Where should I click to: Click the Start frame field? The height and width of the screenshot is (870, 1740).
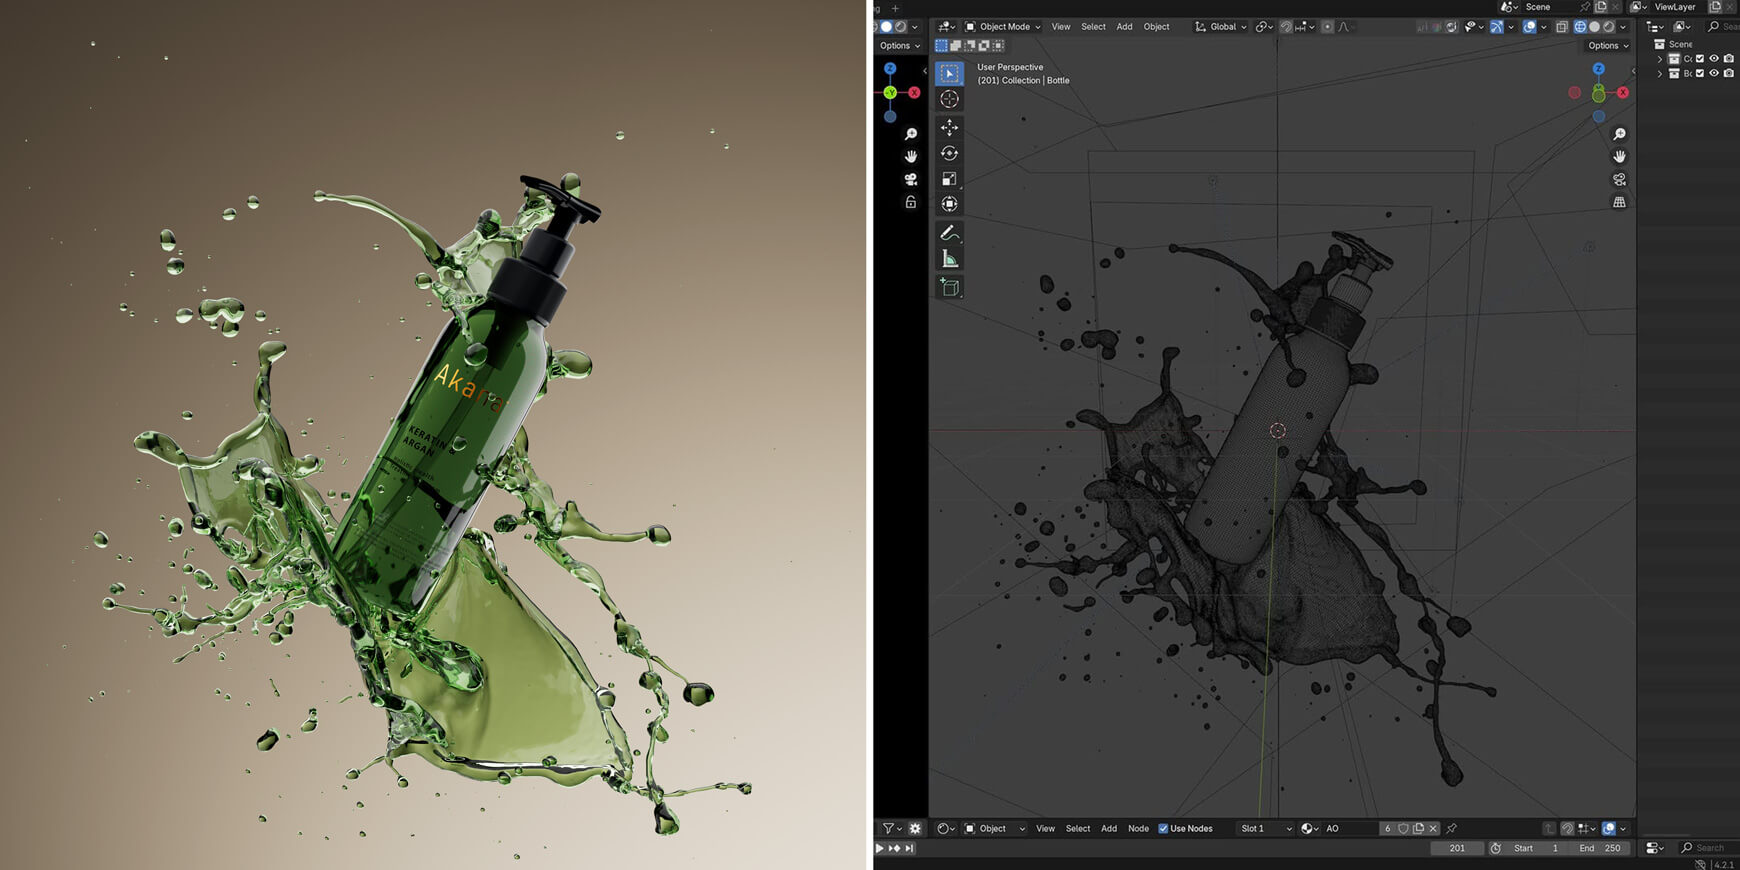click(1537, 848)
